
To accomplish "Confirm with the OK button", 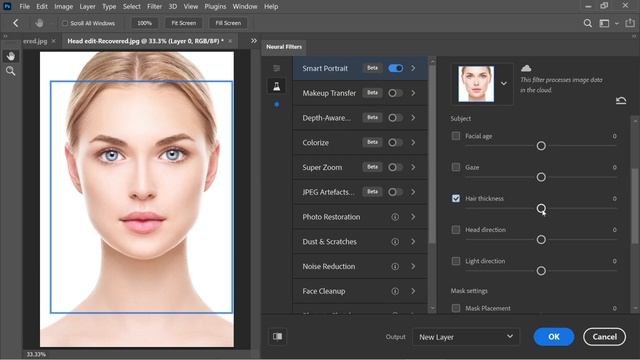I will pyautogui.click(x=553, y=337).
